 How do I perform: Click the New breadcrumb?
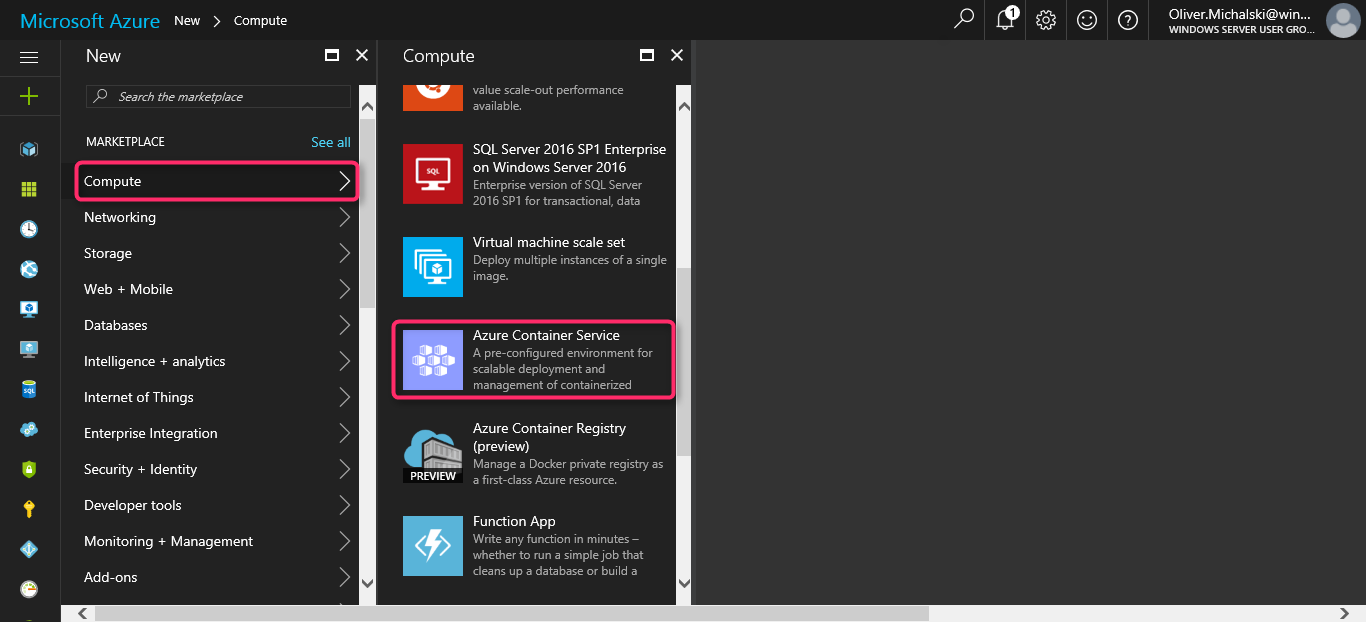(187, 20)
